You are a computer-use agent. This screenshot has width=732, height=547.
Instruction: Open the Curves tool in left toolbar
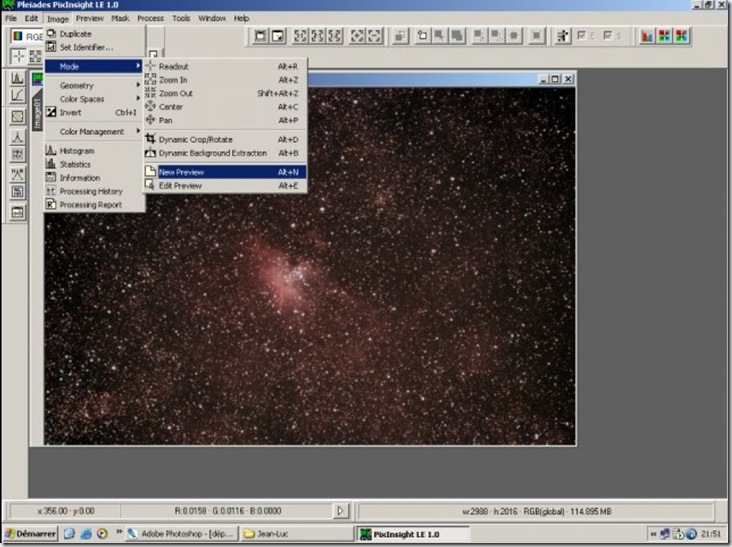[x=17, y=96]
